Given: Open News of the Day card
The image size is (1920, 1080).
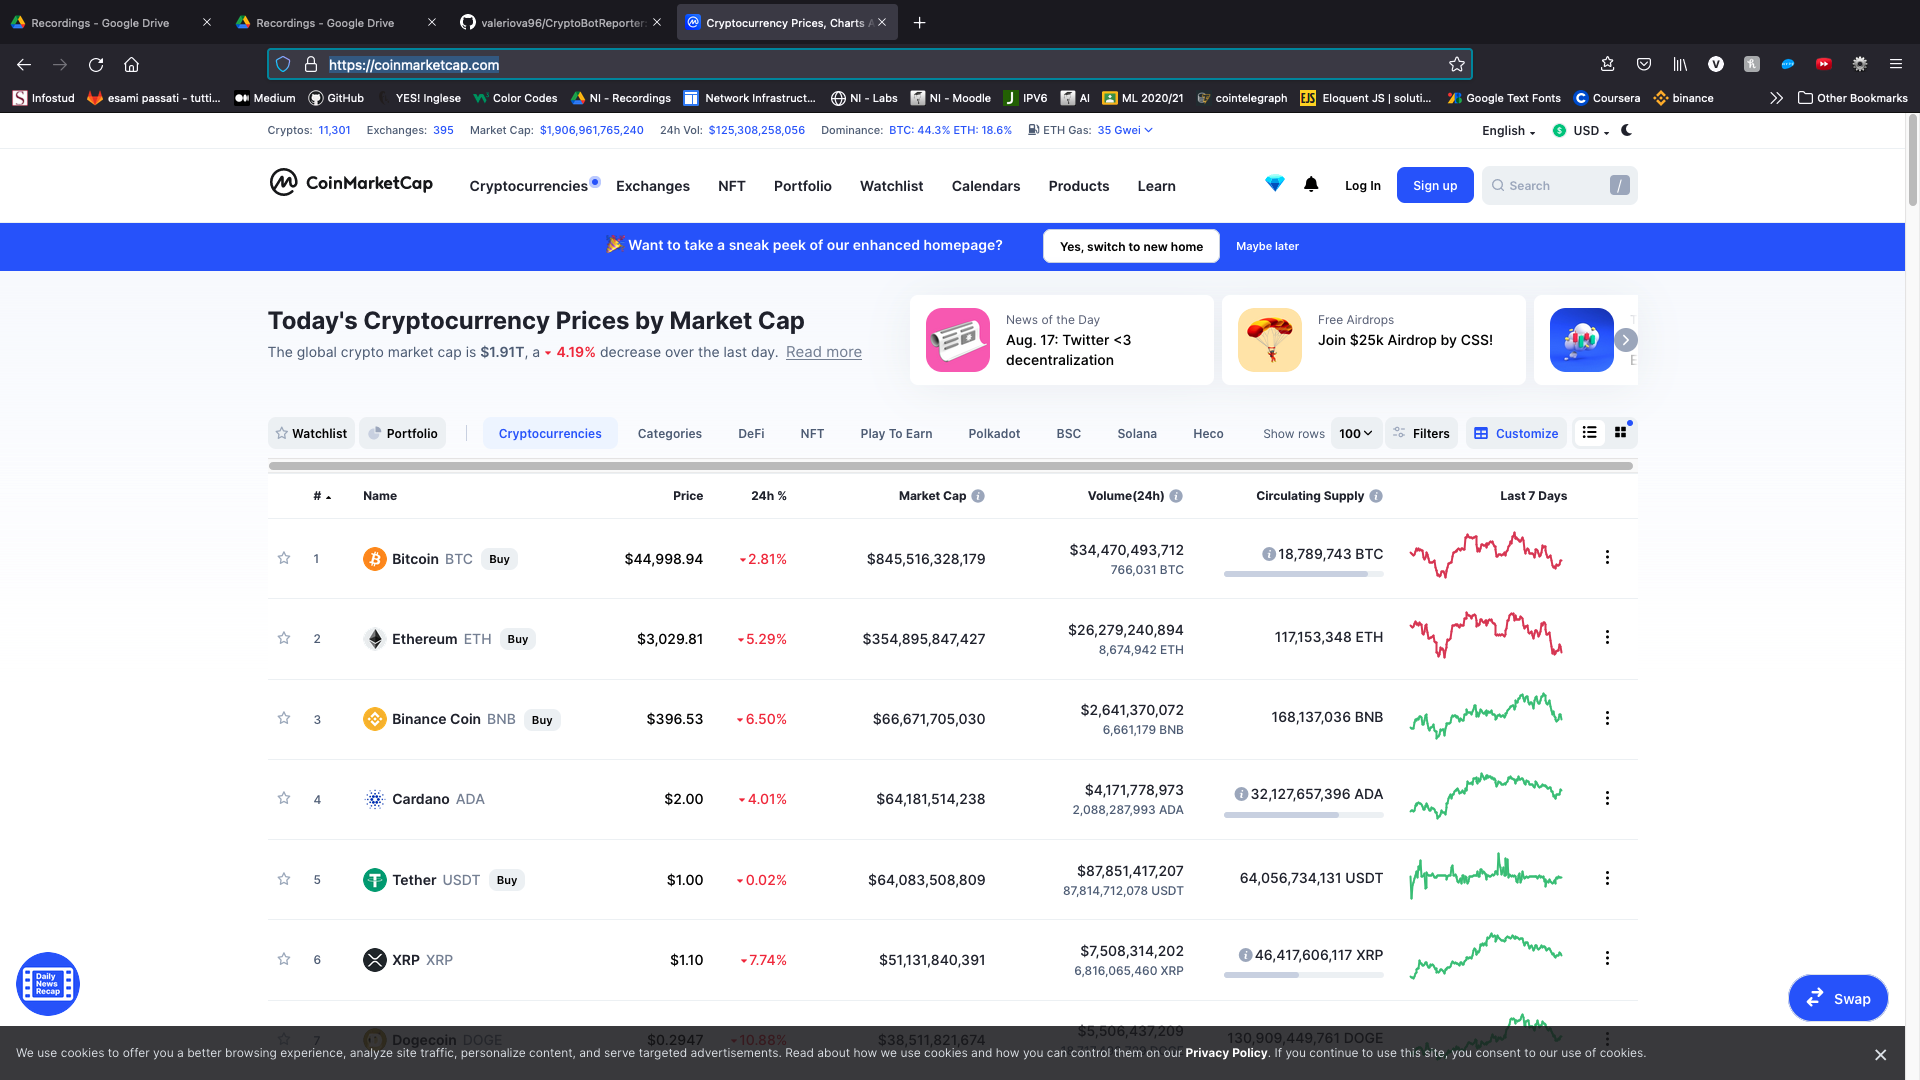Looking at the screenshot, I should click(1061, 340).
